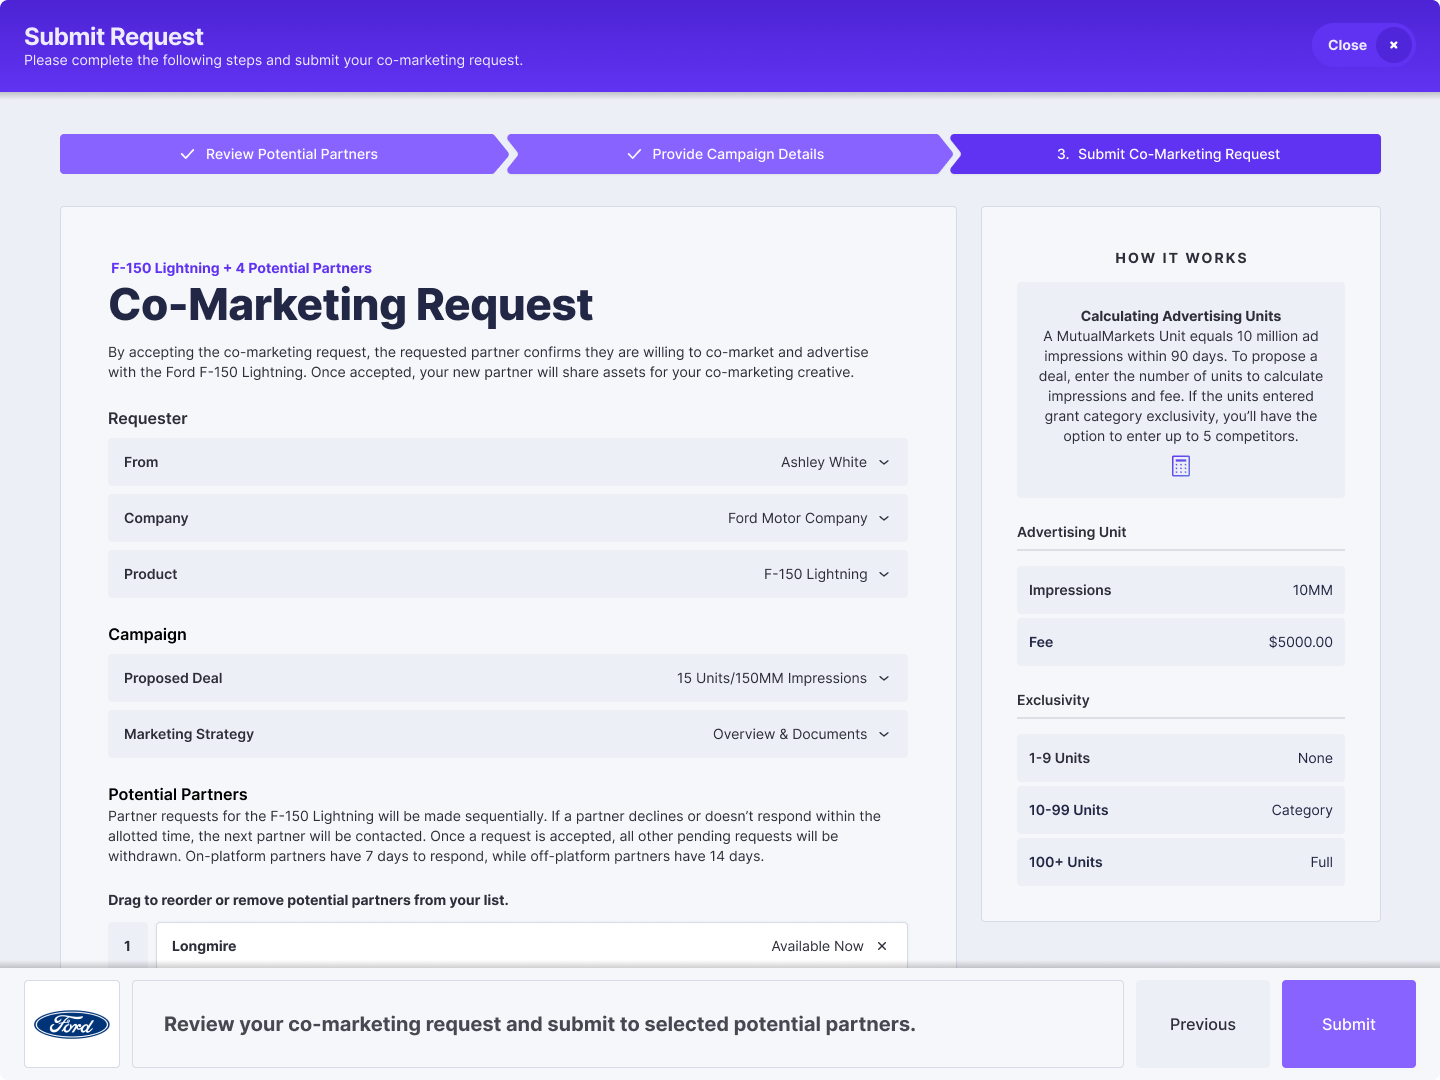Select the Submit Co-Marketing Request step
The image size is (1440, 1080).
(1167, 154)
